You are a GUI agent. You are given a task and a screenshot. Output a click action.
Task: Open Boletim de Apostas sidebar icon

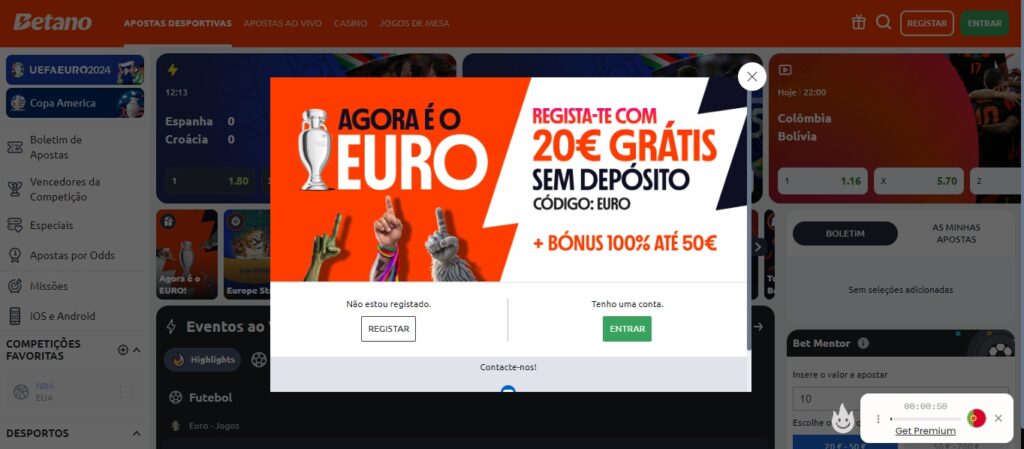pyautogui.click(x=14, y=147)
